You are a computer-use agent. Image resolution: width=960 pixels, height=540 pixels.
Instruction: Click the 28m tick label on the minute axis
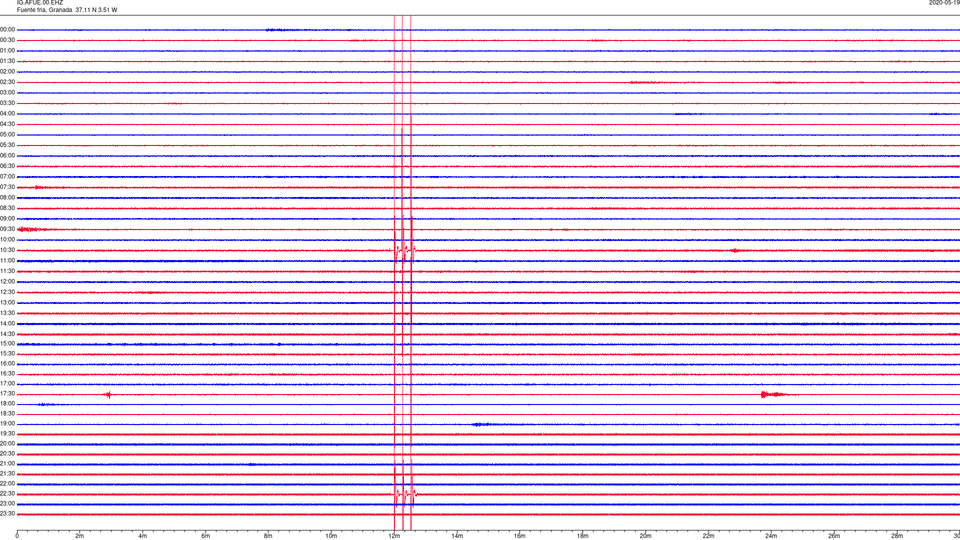click(897, 536)
